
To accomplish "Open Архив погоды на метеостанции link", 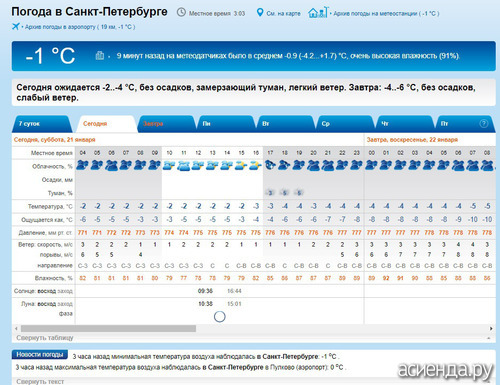I will [x=386, y=14].
